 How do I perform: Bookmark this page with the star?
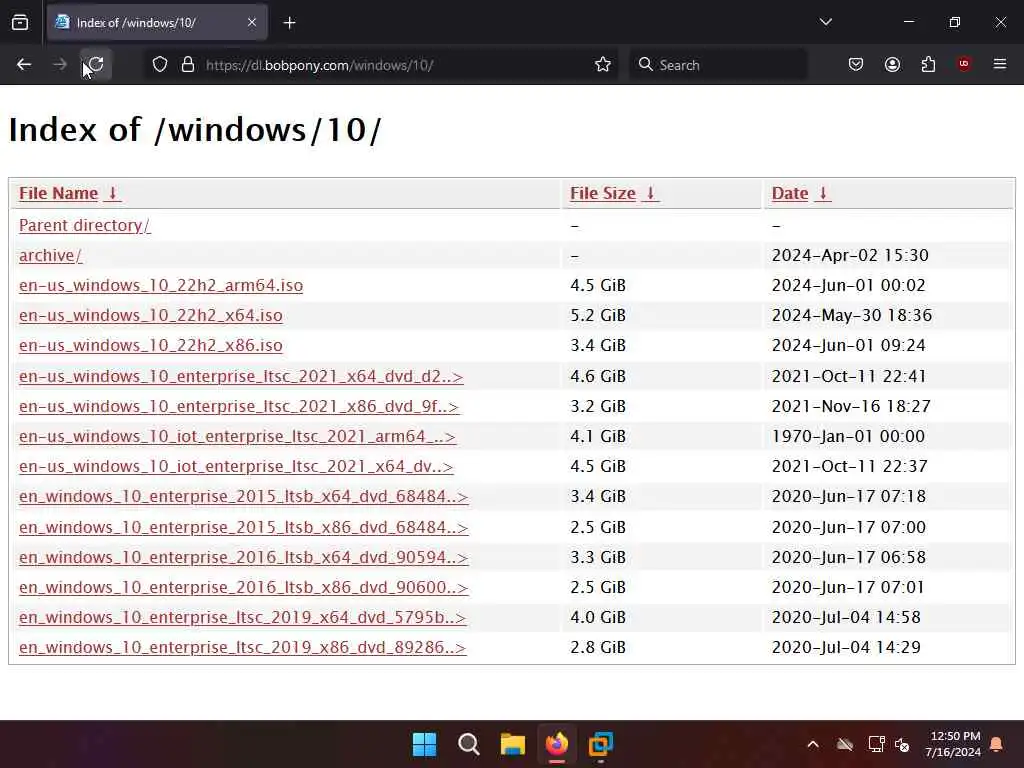603,65
